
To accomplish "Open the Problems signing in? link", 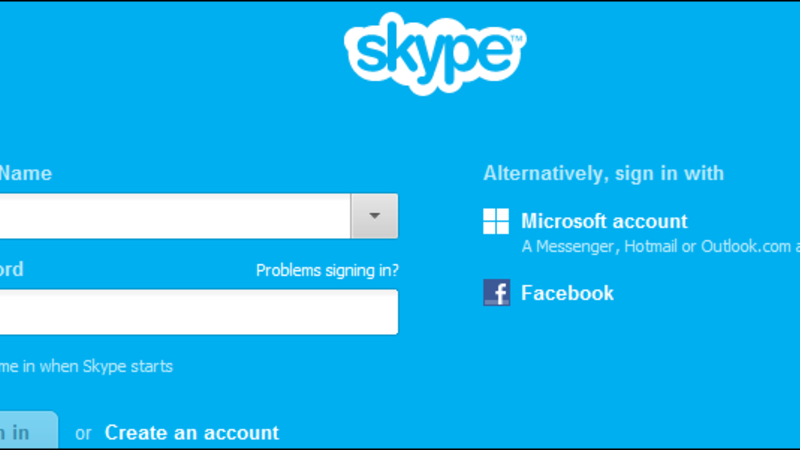I will 327,270.
